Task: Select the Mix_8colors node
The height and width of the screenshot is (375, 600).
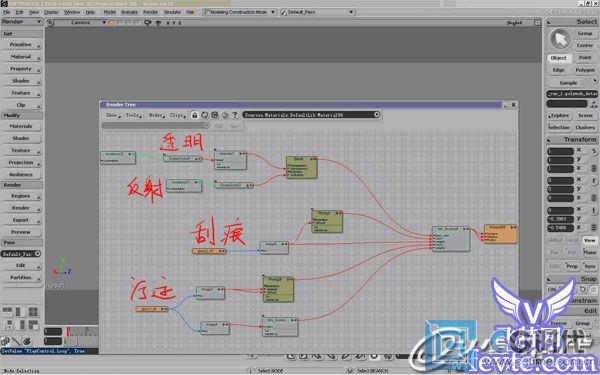Action: pos(451,239)
